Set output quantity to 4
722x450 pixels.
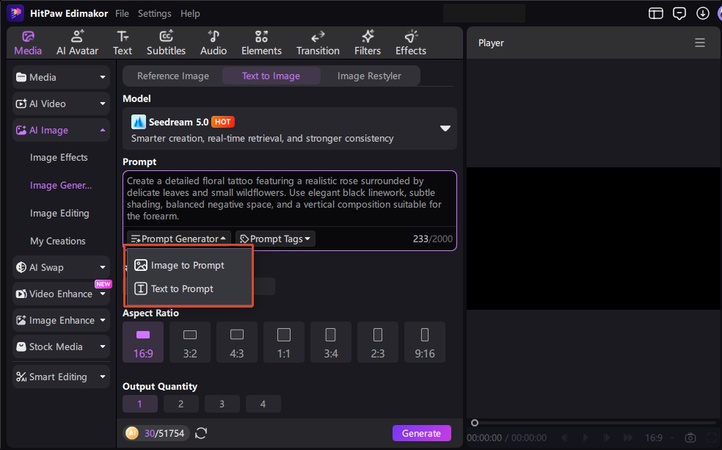tap(263, 404)
